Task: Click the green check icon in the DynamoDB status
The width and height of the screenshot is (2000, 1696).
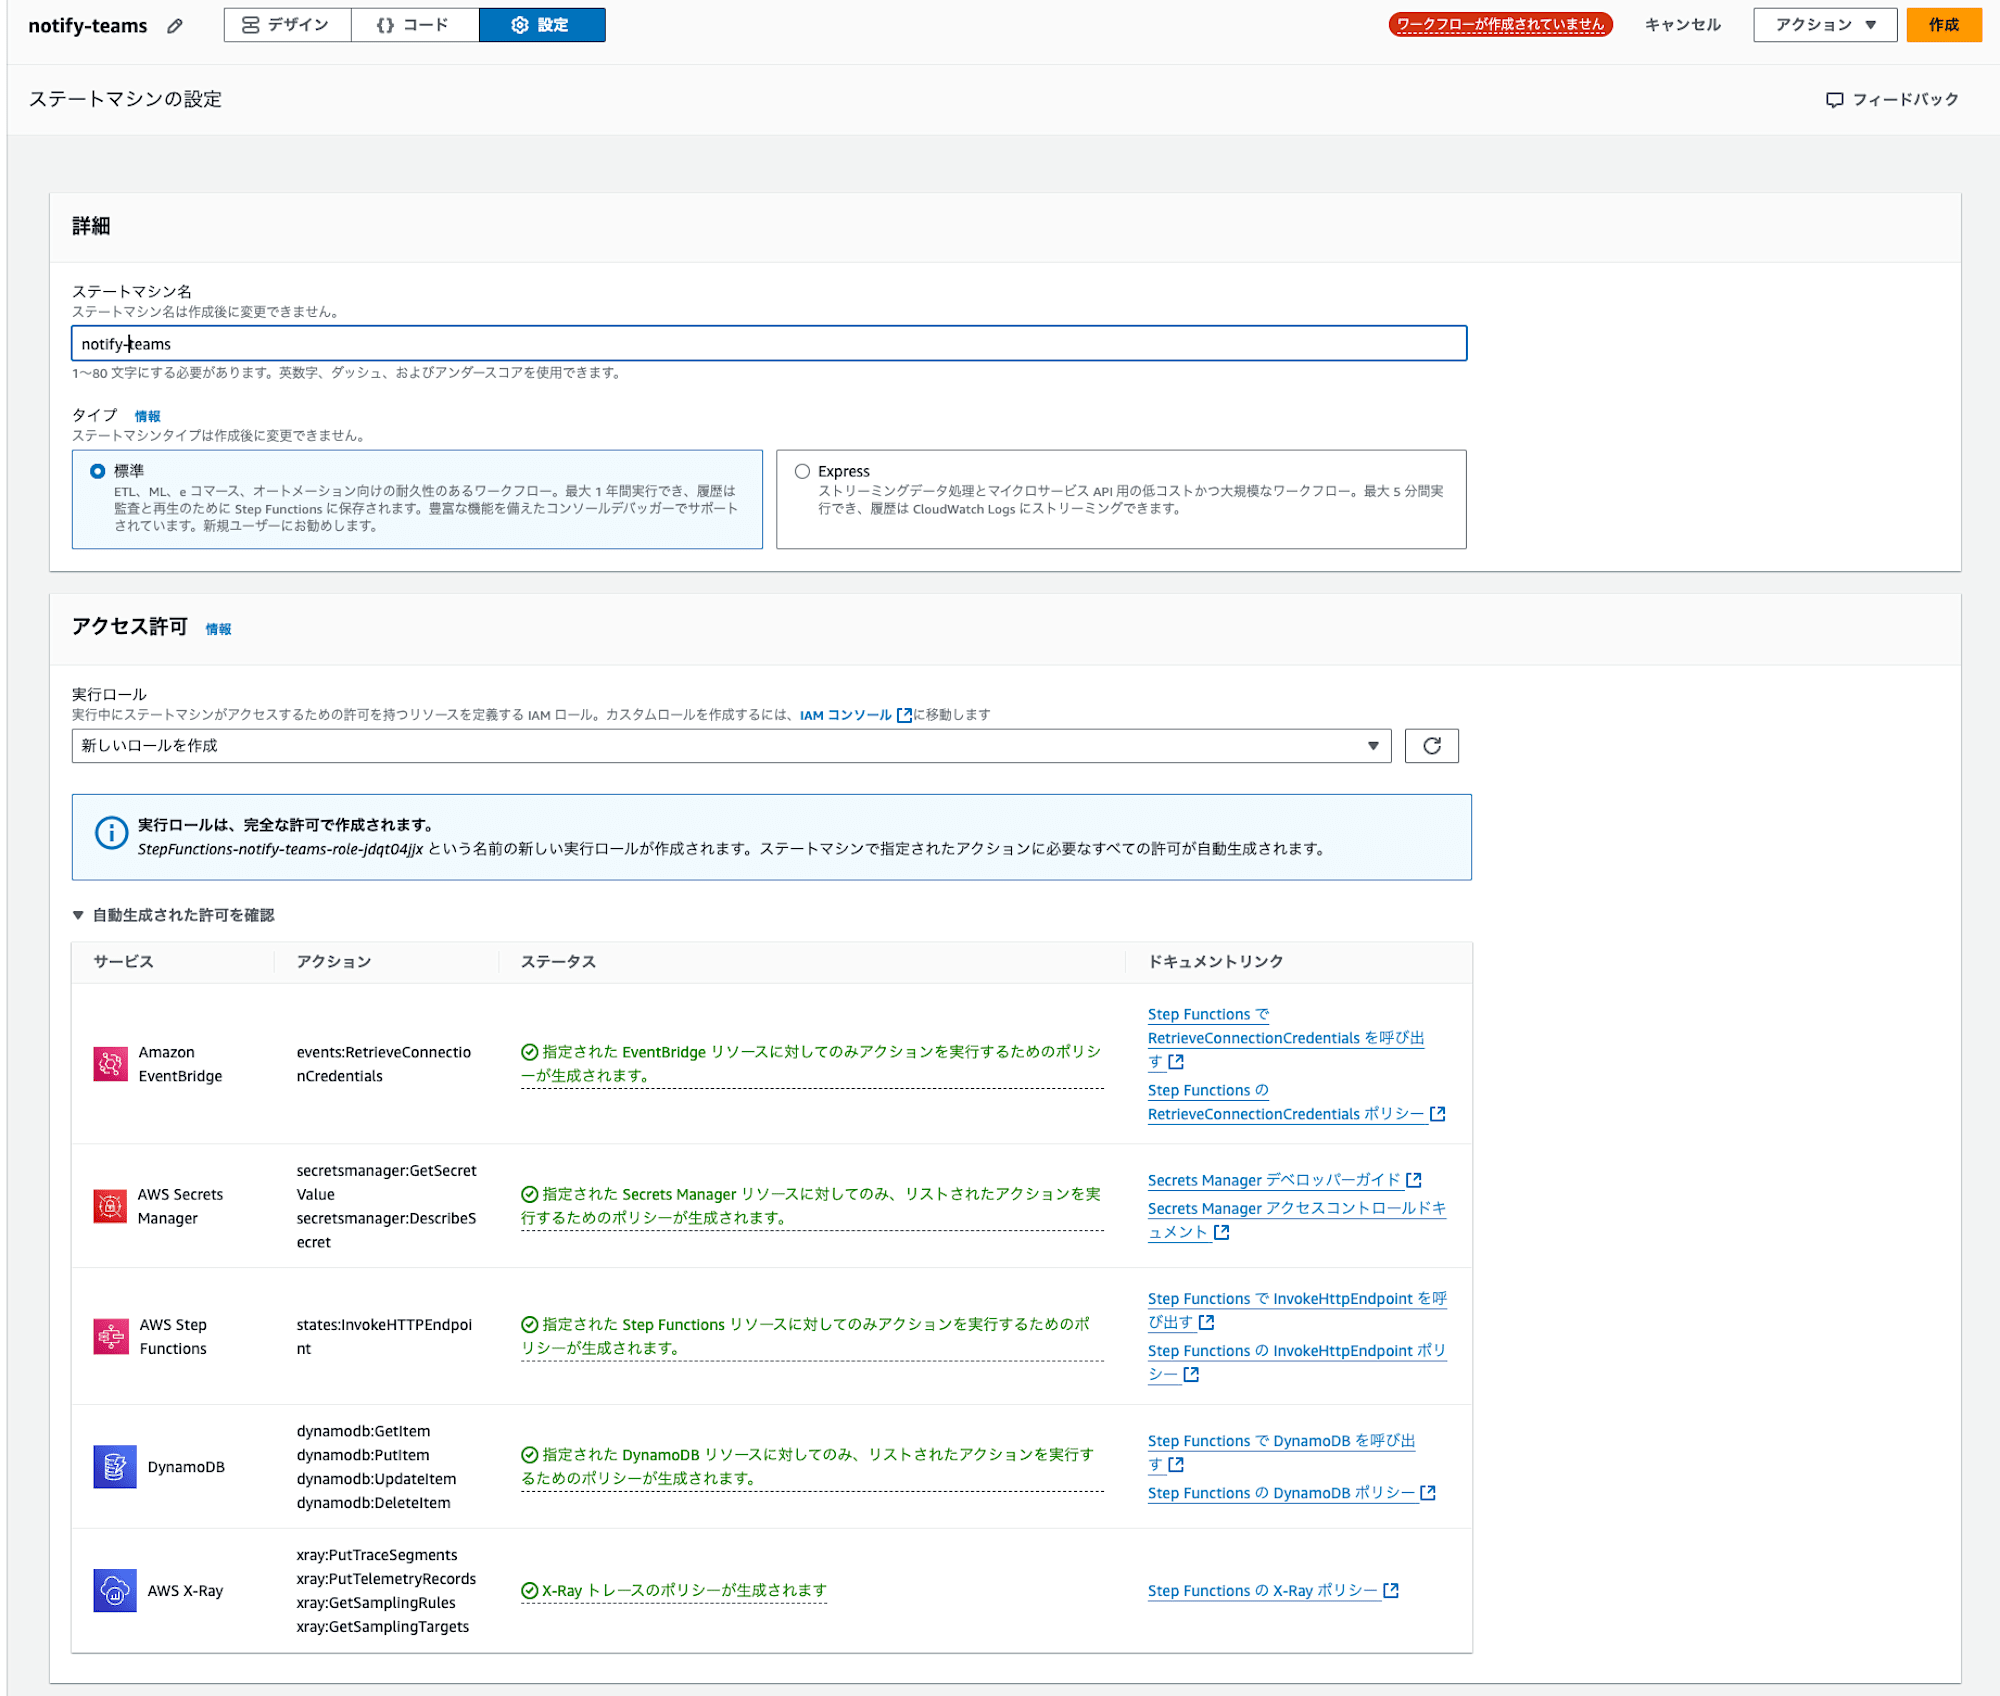Action: [x=530, y=1455]
